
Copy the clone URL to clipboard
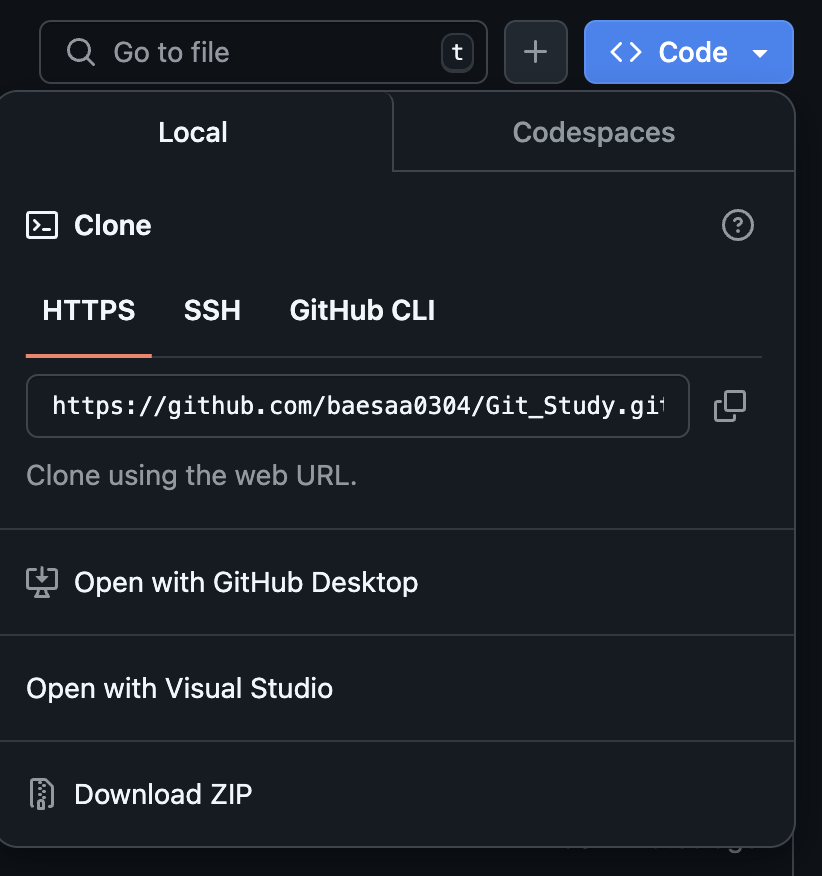[730, 406]
